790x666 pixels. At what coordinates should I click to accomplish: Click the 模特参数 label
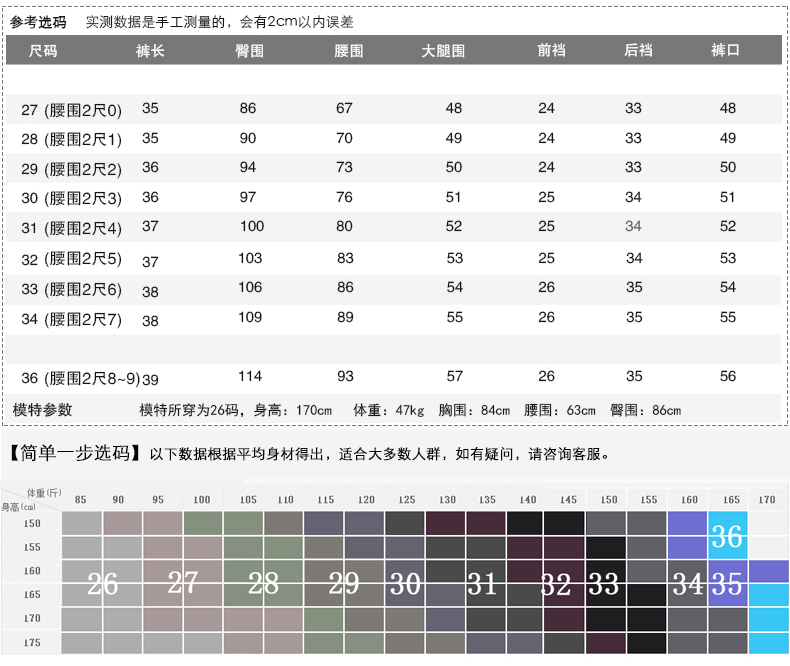[43, 410]
